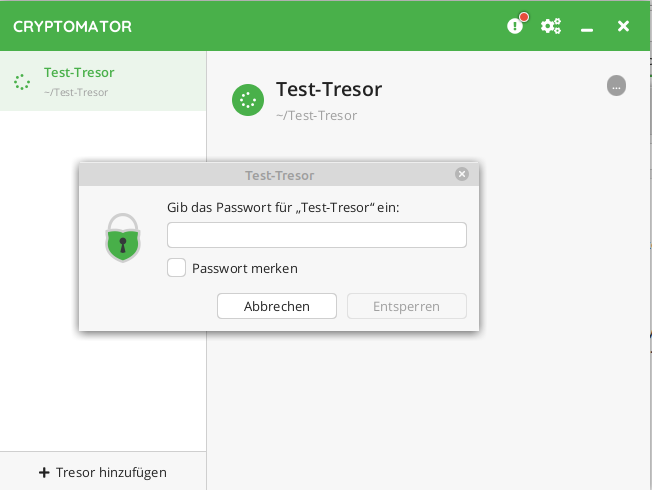Close the Test-Tresor unlock dialog
This screenshot has width=652, height=490.
point(461,174)
